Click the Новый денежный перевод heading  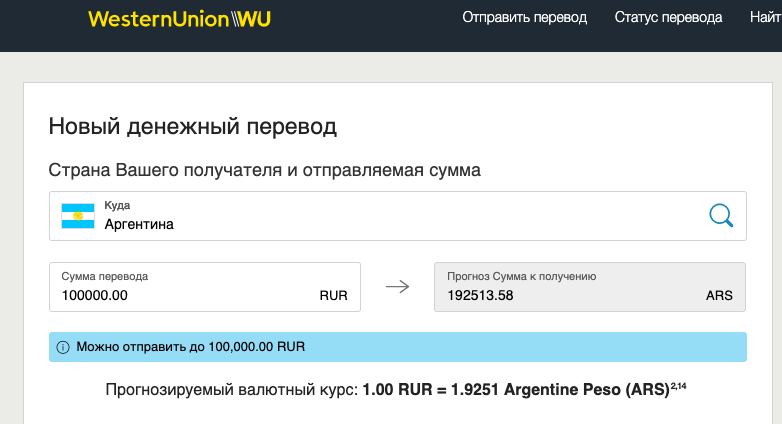click(x=193, y=127)
